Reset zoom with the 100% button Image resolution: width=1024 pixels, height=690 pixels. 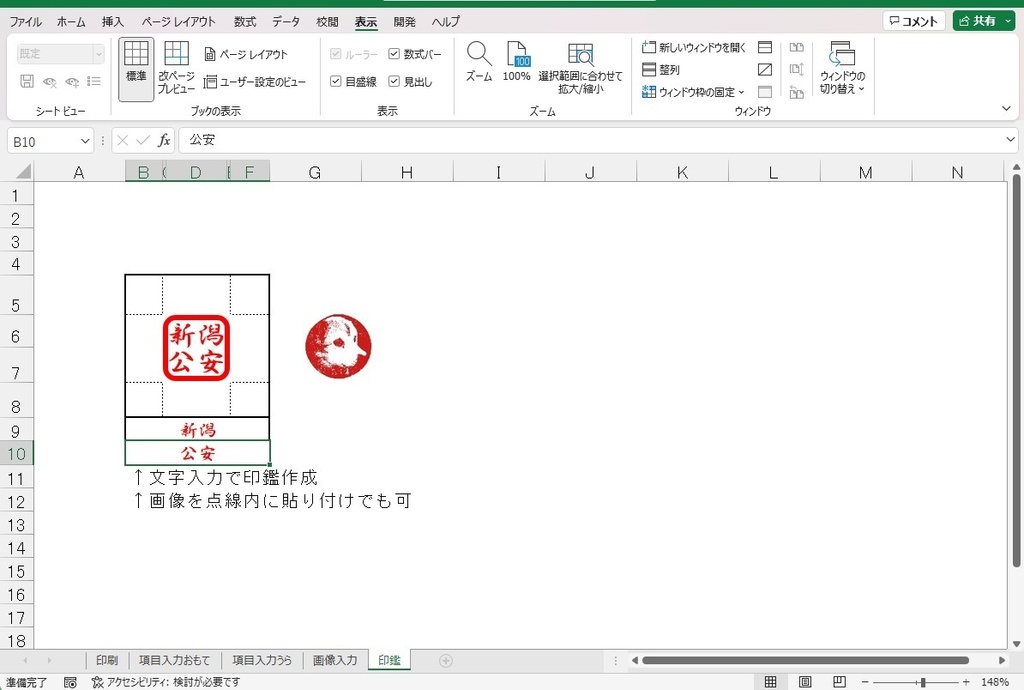(516, 62)
